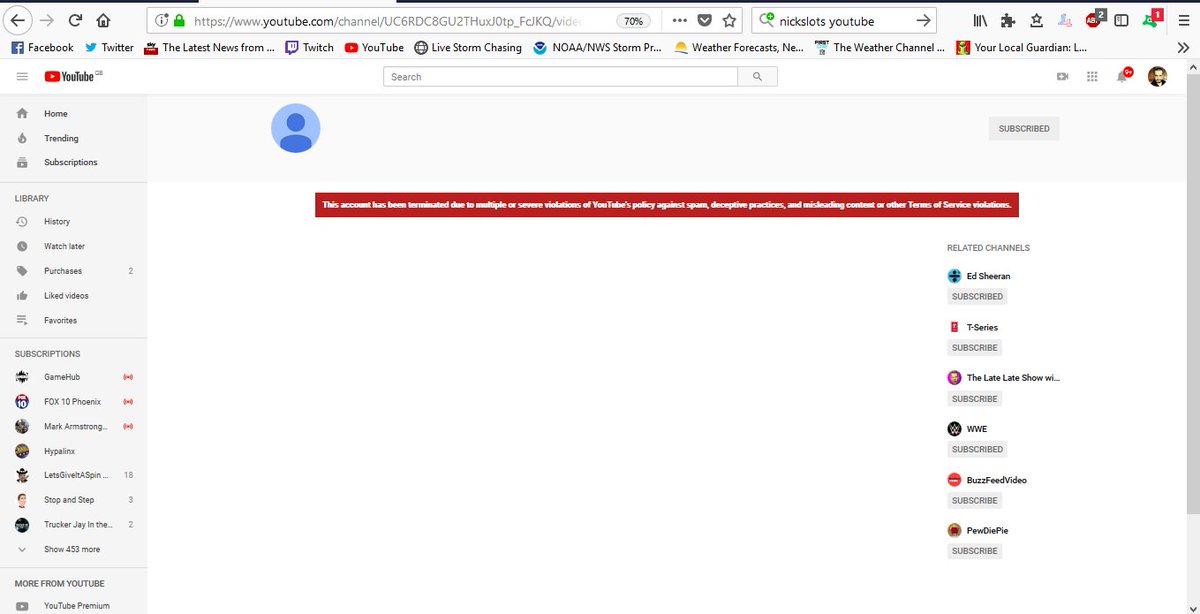The image size is (1200, 614).
Task: Toggle the SUBSCRIBED button under WWE
Action: tap(977, 449)
